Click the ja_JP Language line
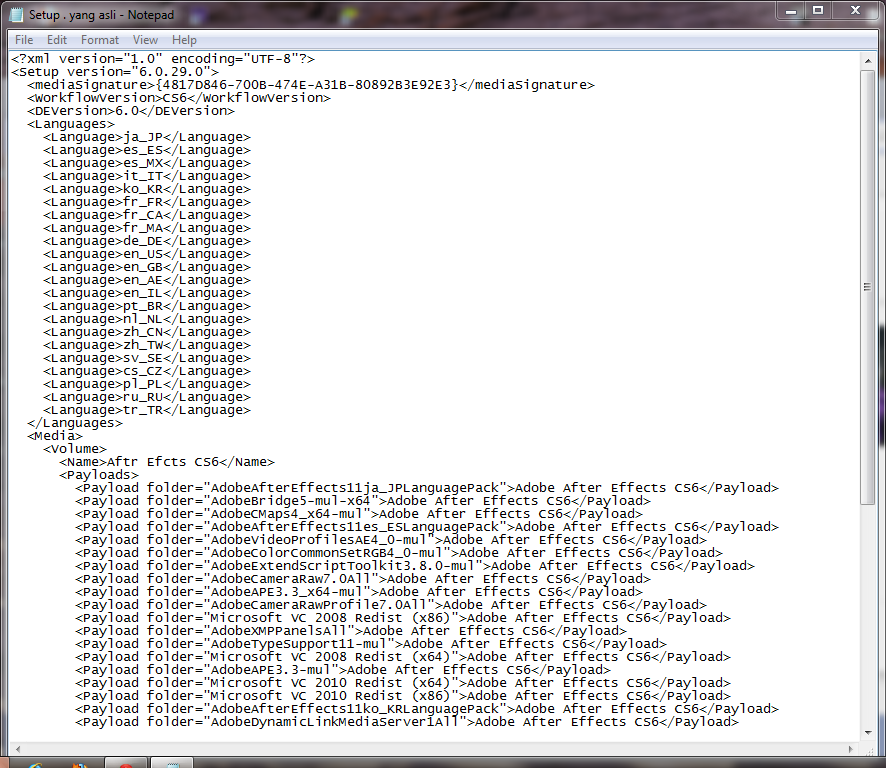 [x=147, y=137]
